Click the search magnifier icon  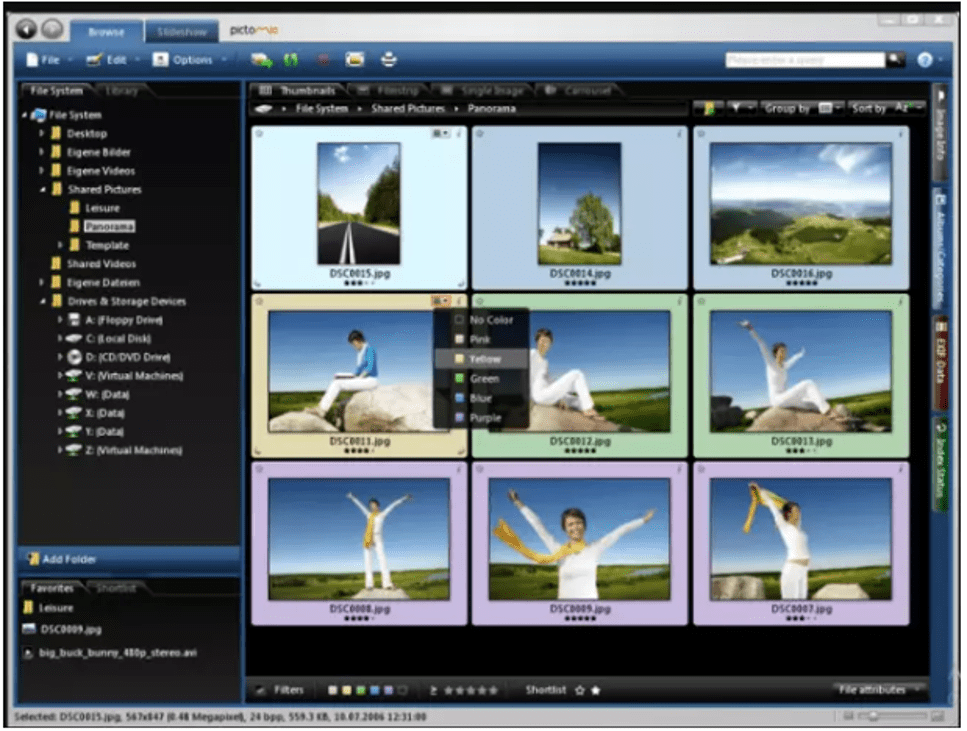pyautogui.click(x=895, y=59)
